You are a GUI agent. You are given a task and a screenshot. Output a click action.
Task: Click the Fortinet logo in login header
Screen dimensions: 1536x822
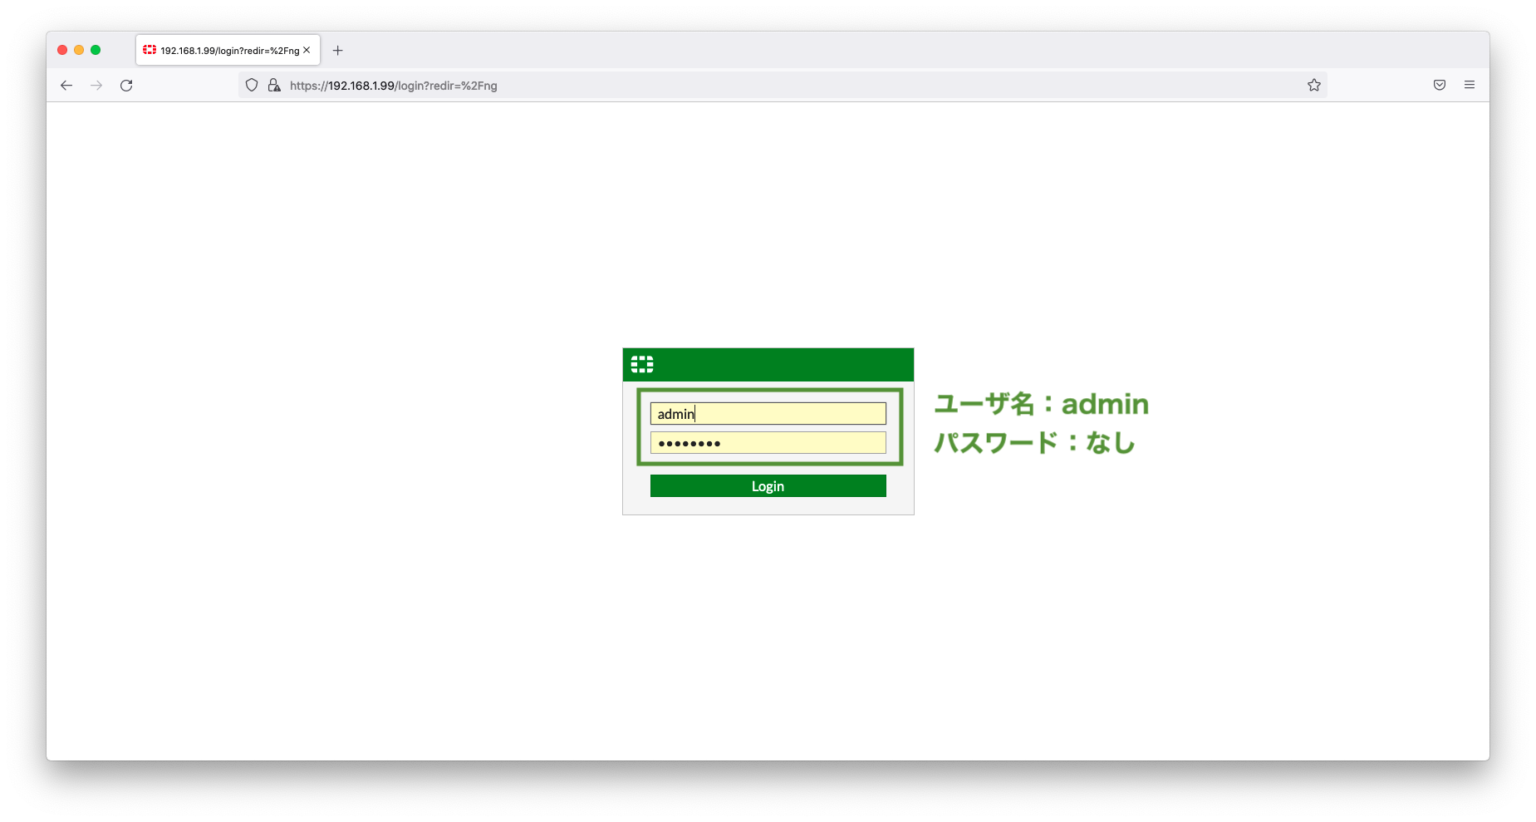pos(642,364)
